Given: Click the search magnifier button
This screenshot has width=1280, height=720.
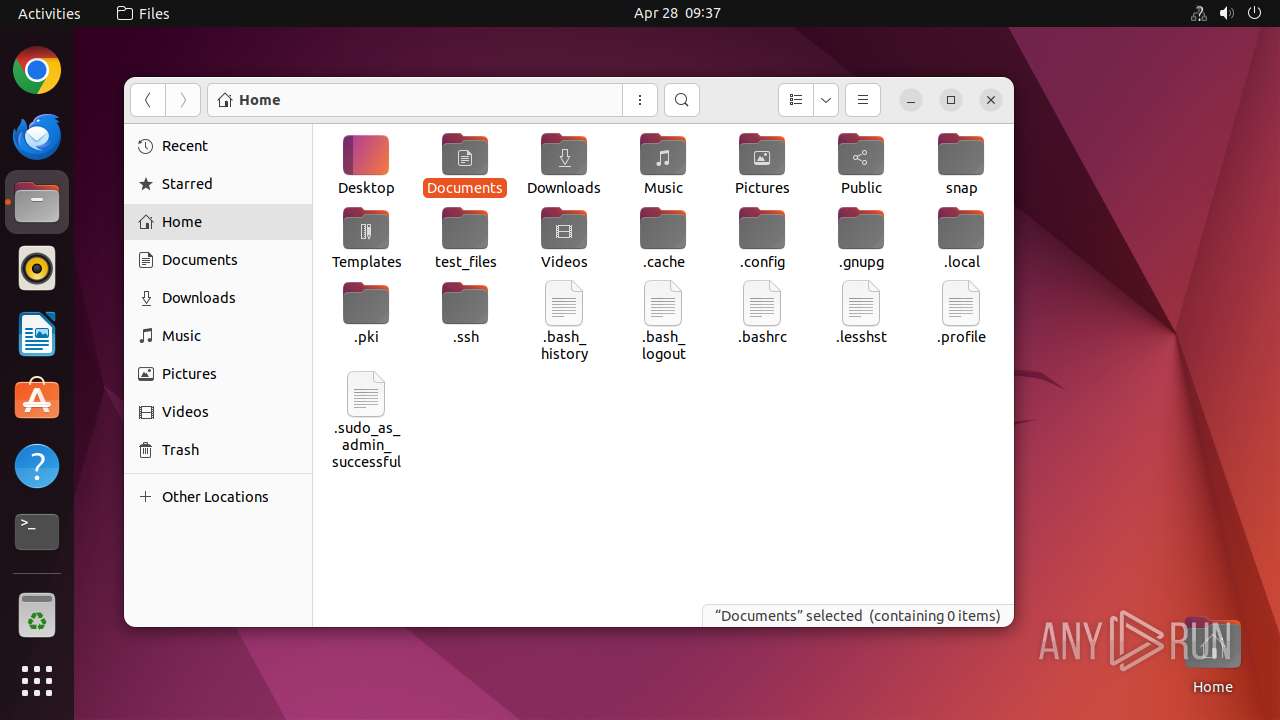Looking at the screenshot, I should pyautogui.click(x=681, y=100).
